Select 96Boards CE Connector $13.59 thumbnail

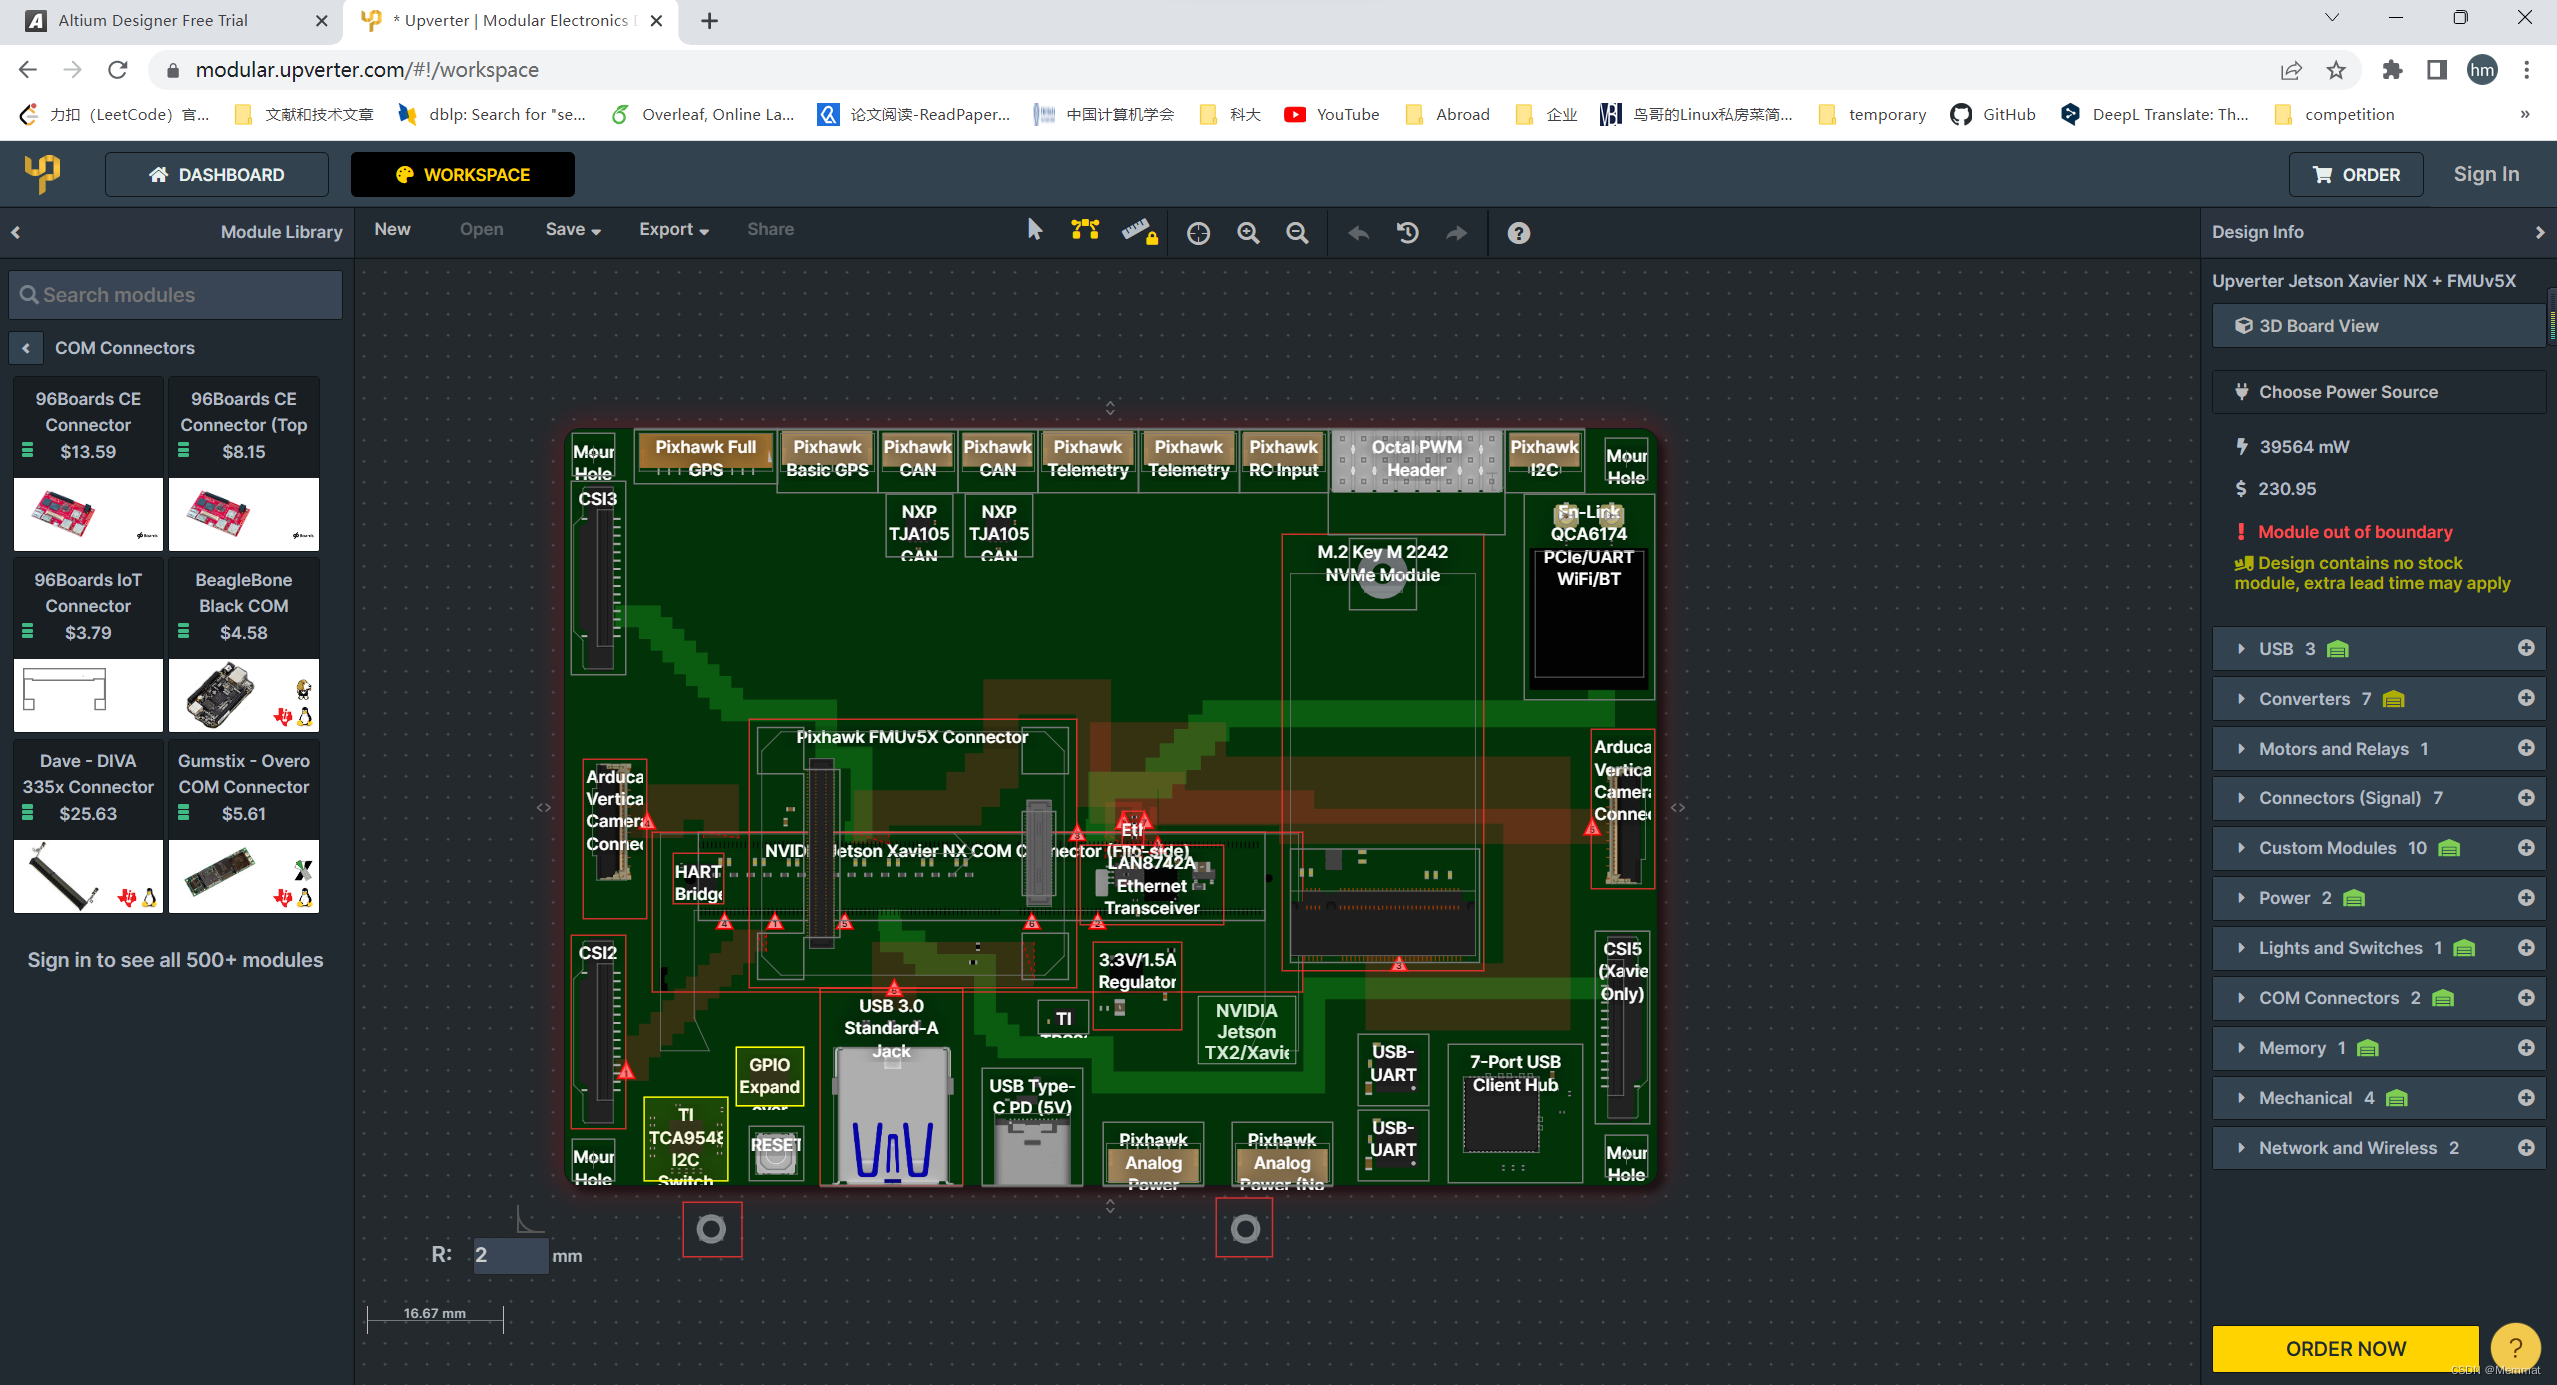(88, 514)
